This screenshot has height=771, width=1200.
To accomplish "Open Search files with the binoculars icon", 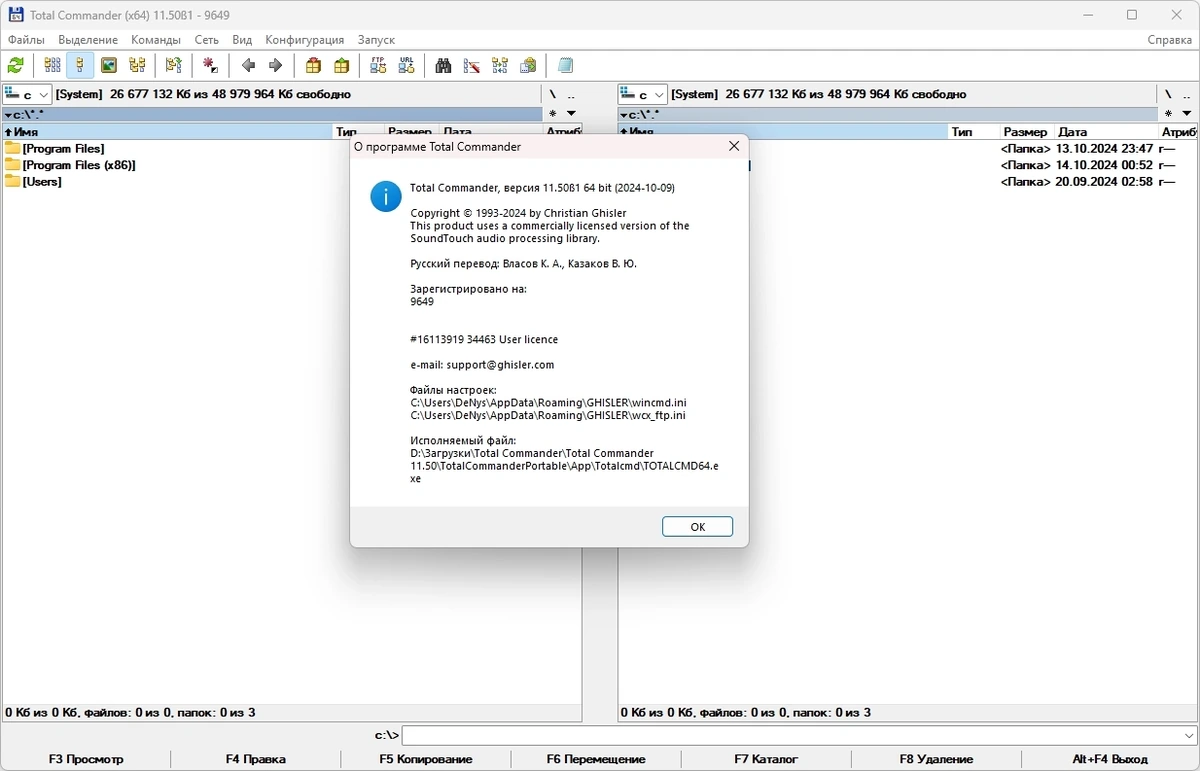I will click(443, 66).
